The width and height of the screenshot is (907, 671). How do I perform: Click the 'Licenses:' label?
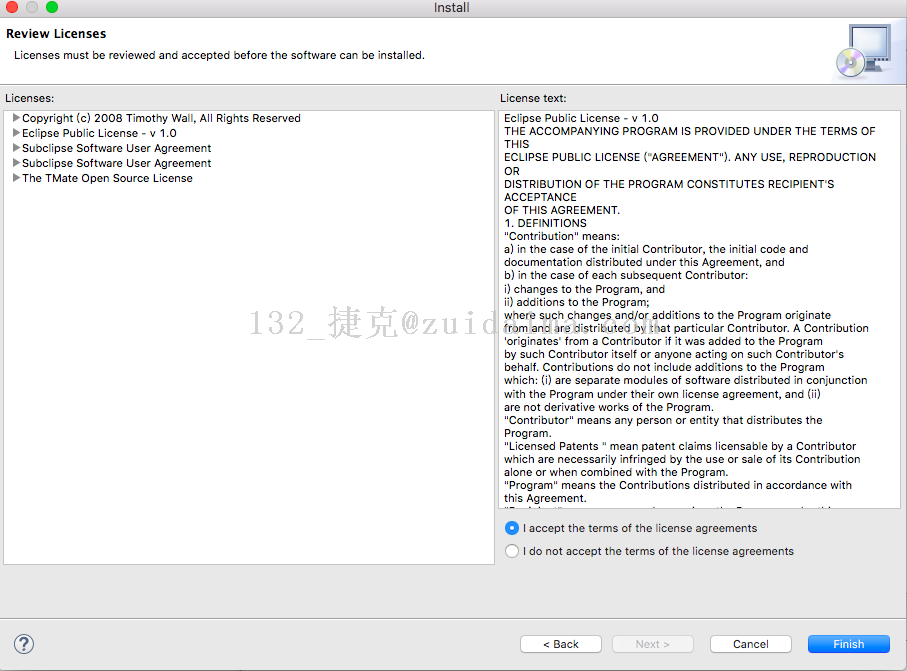click(x=30, y=98)
